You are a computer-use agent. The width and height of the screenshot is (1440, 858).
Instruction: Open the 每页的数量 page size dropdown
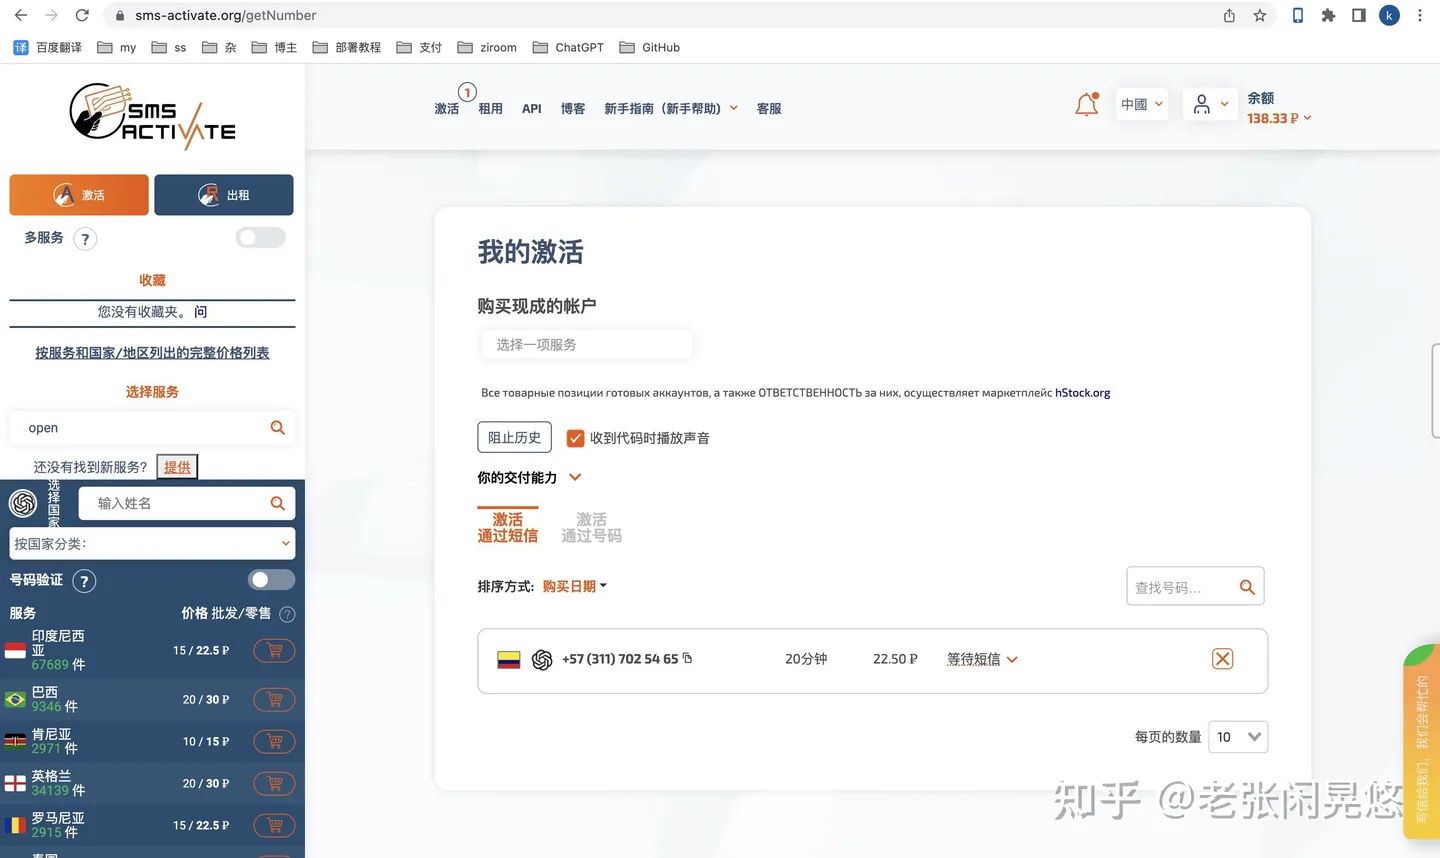click(x=1237, y=737)
